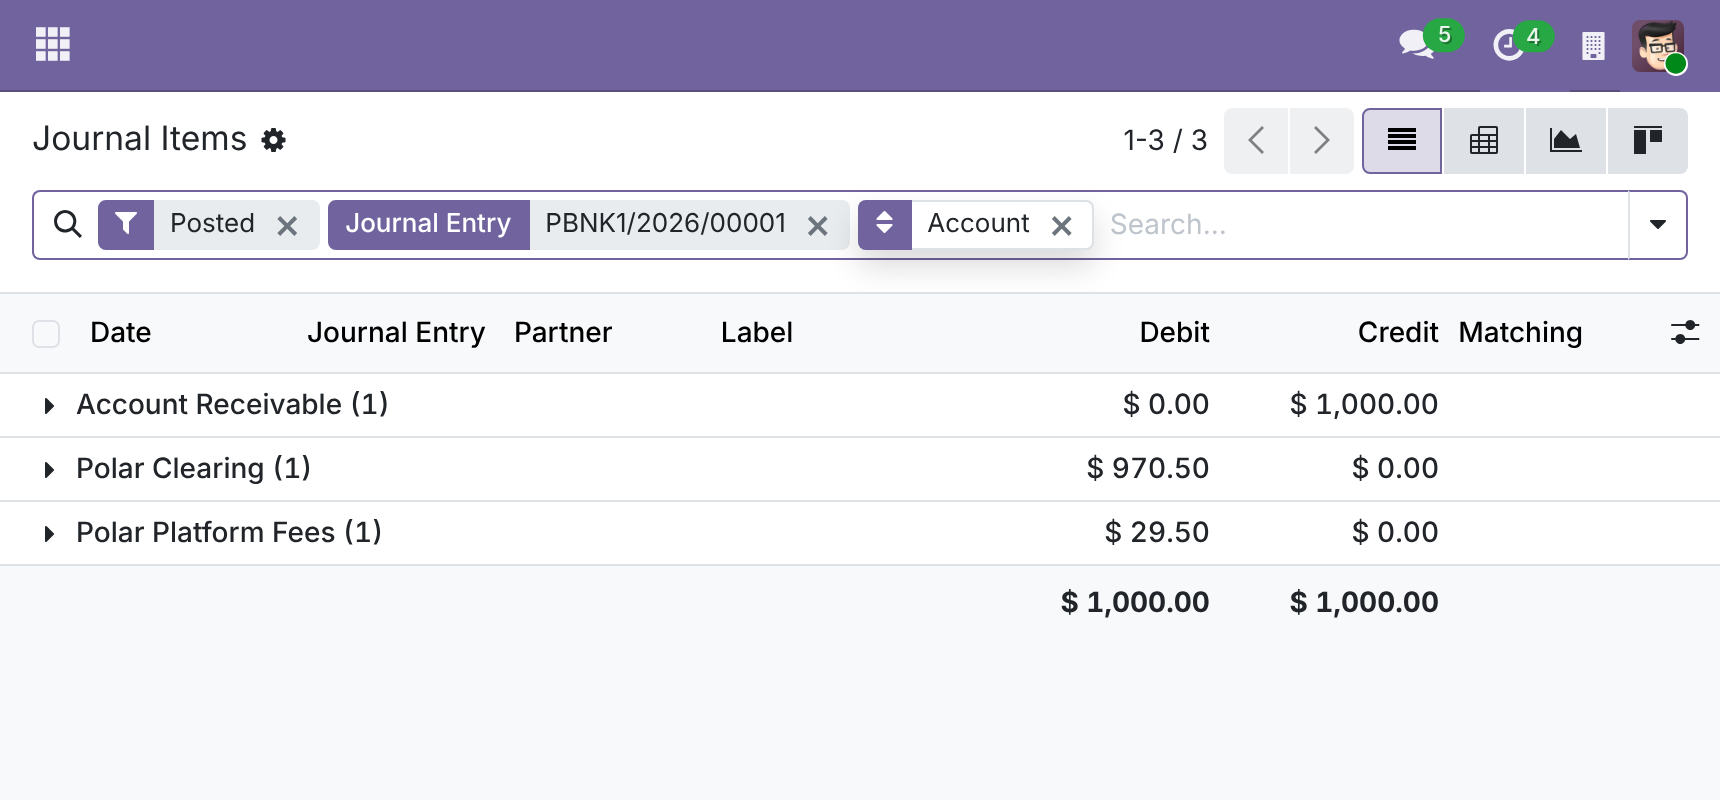Image resolution: width=1720 pixels, height=800 pixels.
Task: Click the Account Receivable $ 0.00 debit
Action: coord(1166,404)
